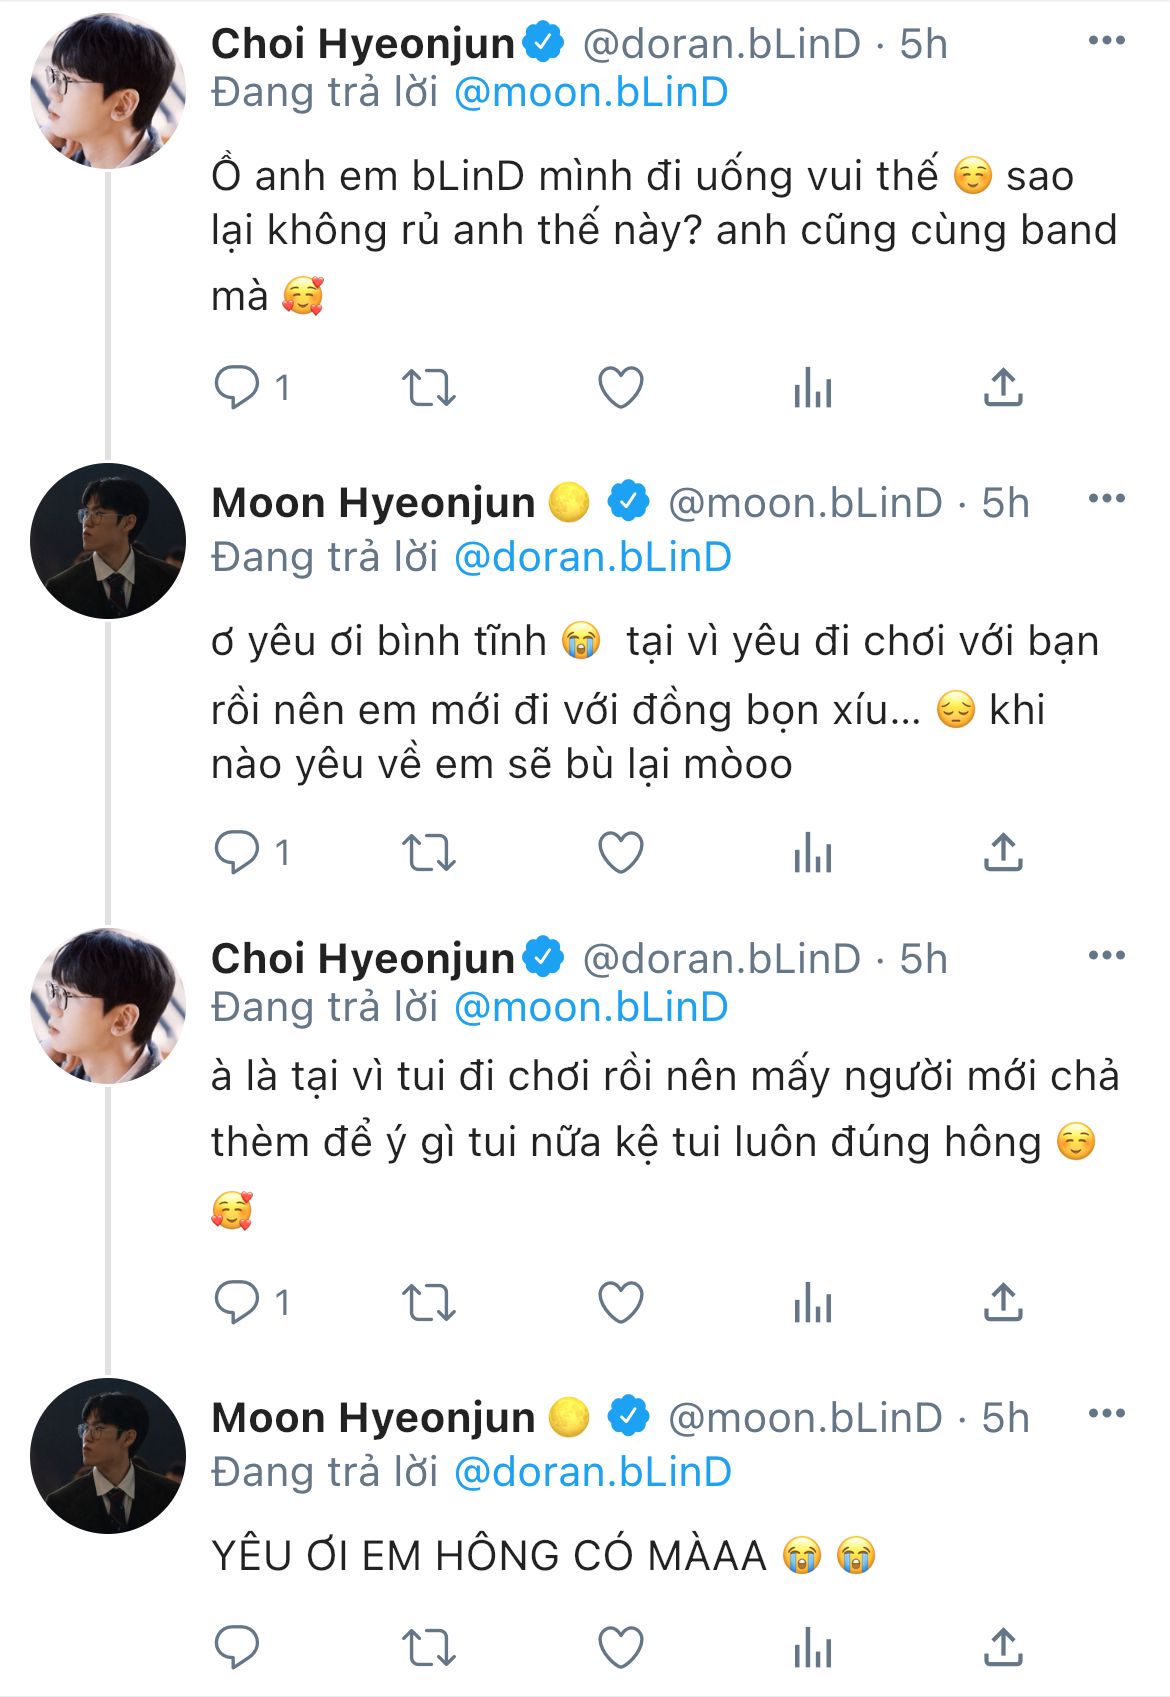Like Moon Hyeonjun's 'YÊU ƠI EM HÔNG CÓ MÀAA' tweet
This screenshot has height=1697, width=1170.
tap(620, 1647)
